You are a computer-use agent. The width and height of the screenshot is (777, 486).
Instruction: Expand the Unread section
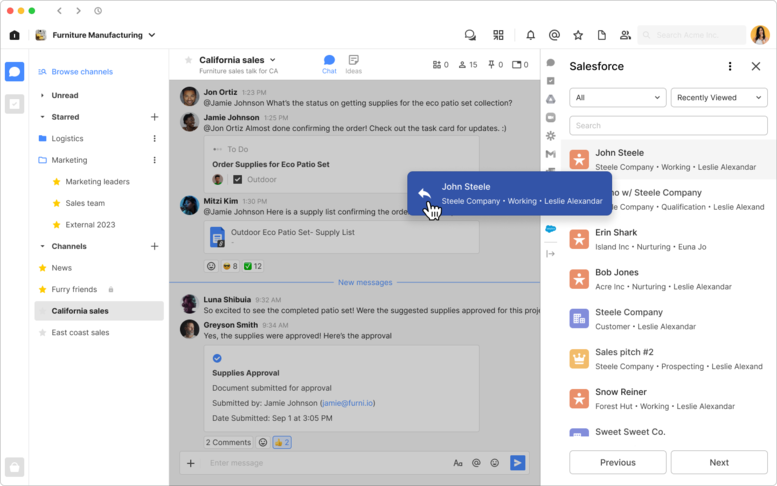point(42,95)
